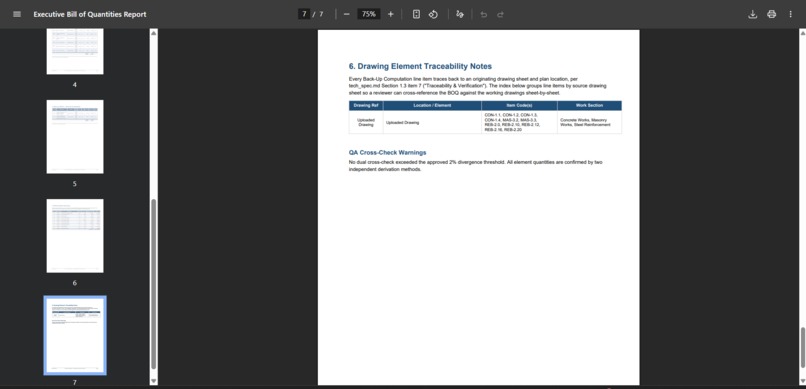Click the 75% zoom level field
Screen dimensions: 806x389
[369, 14]
